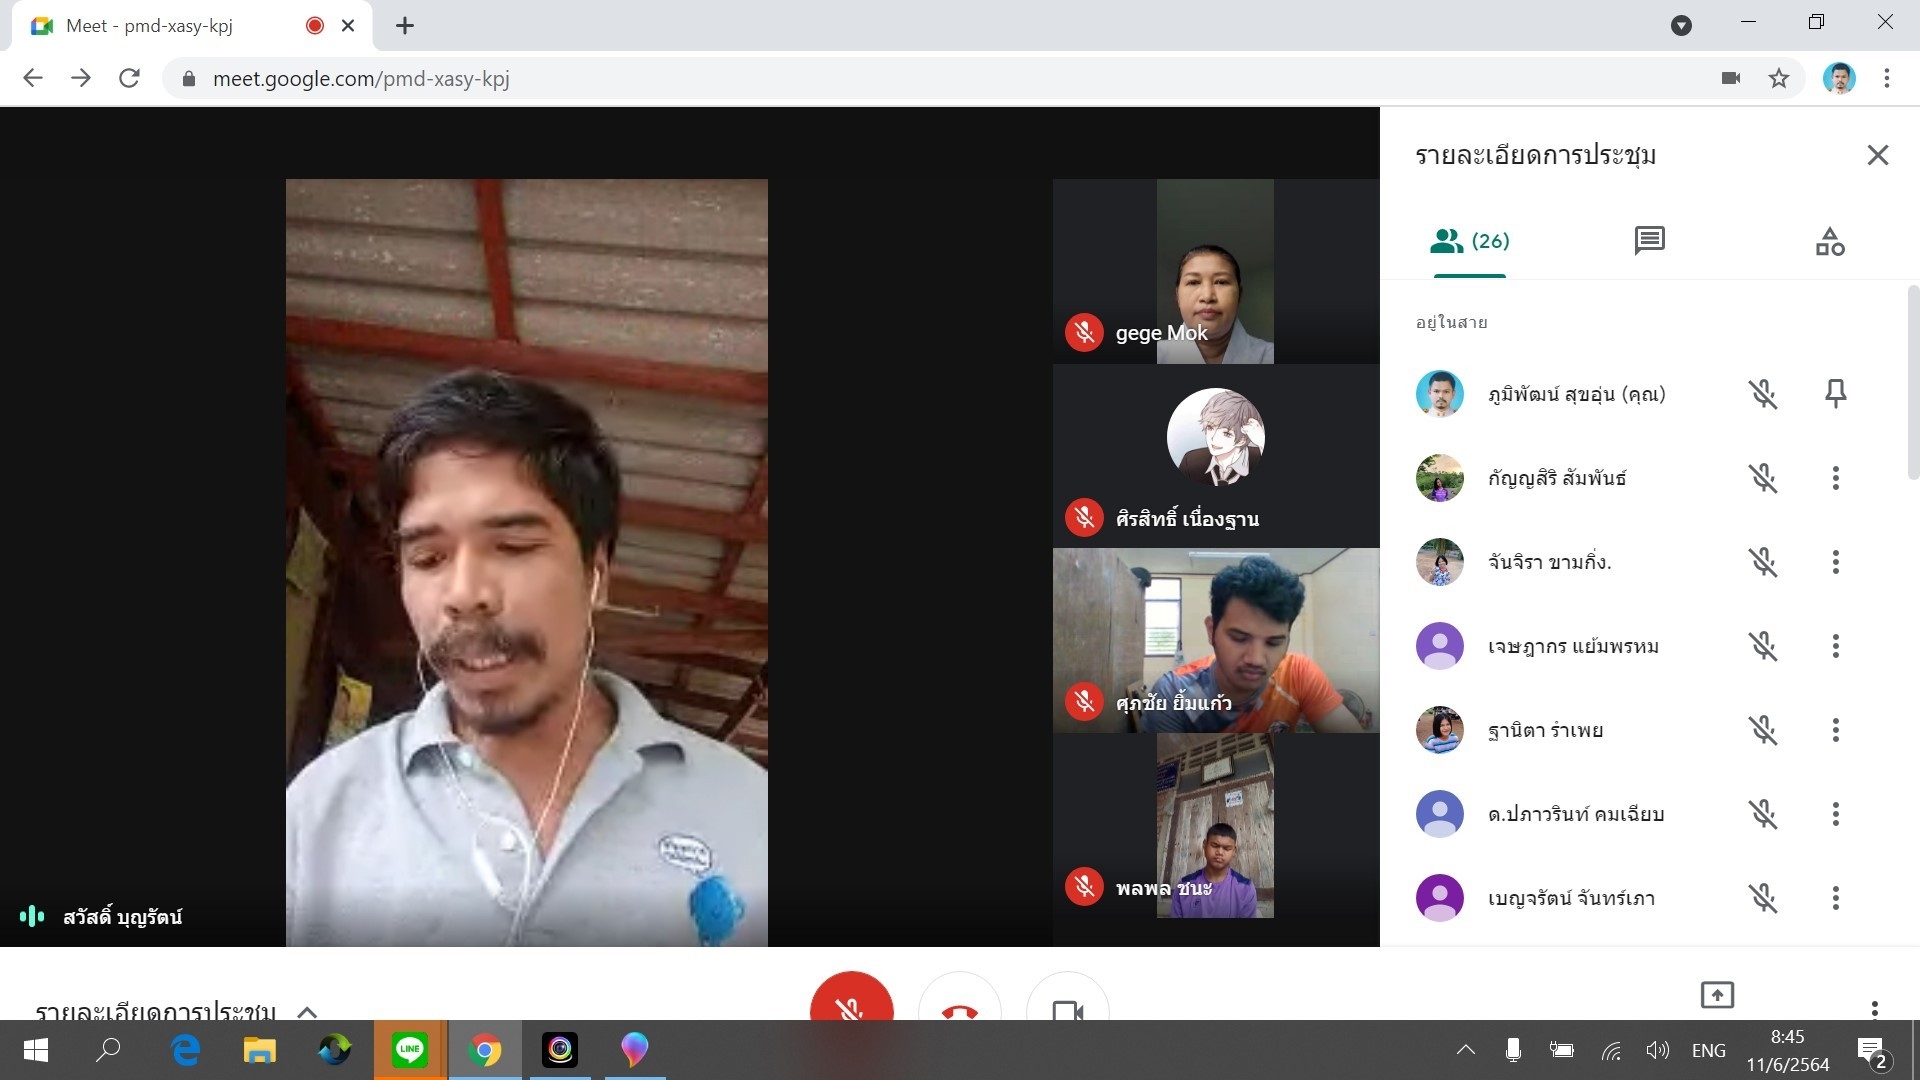Leave the call with the hang-up button
The width and height of the screenshot is (1920, 1080).
click(x=959, y=1003)
